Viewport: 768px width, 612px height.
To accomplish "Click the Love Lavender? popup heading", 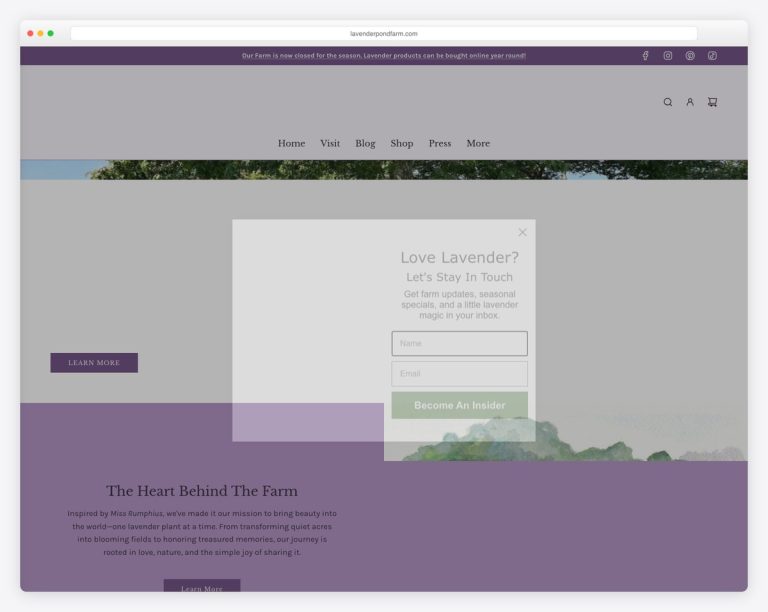I will click(x=459, y=258).
